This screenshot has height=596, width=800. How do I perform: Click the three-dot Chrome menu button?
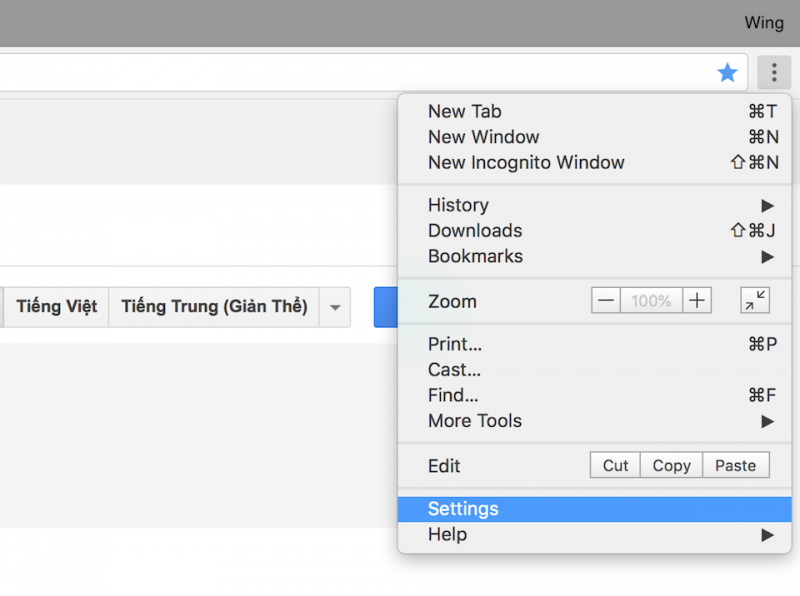[x=773, y=72]
